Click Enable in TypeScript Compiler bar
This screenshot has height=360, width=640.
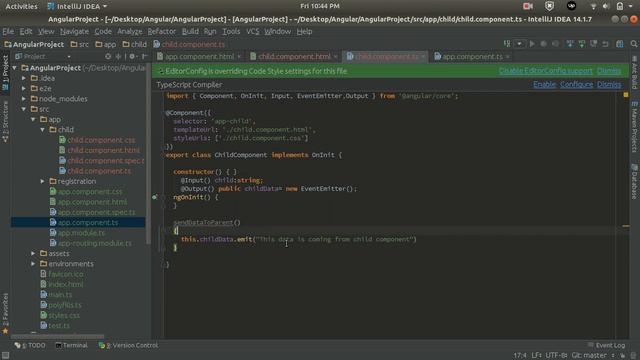pos(544,84)
